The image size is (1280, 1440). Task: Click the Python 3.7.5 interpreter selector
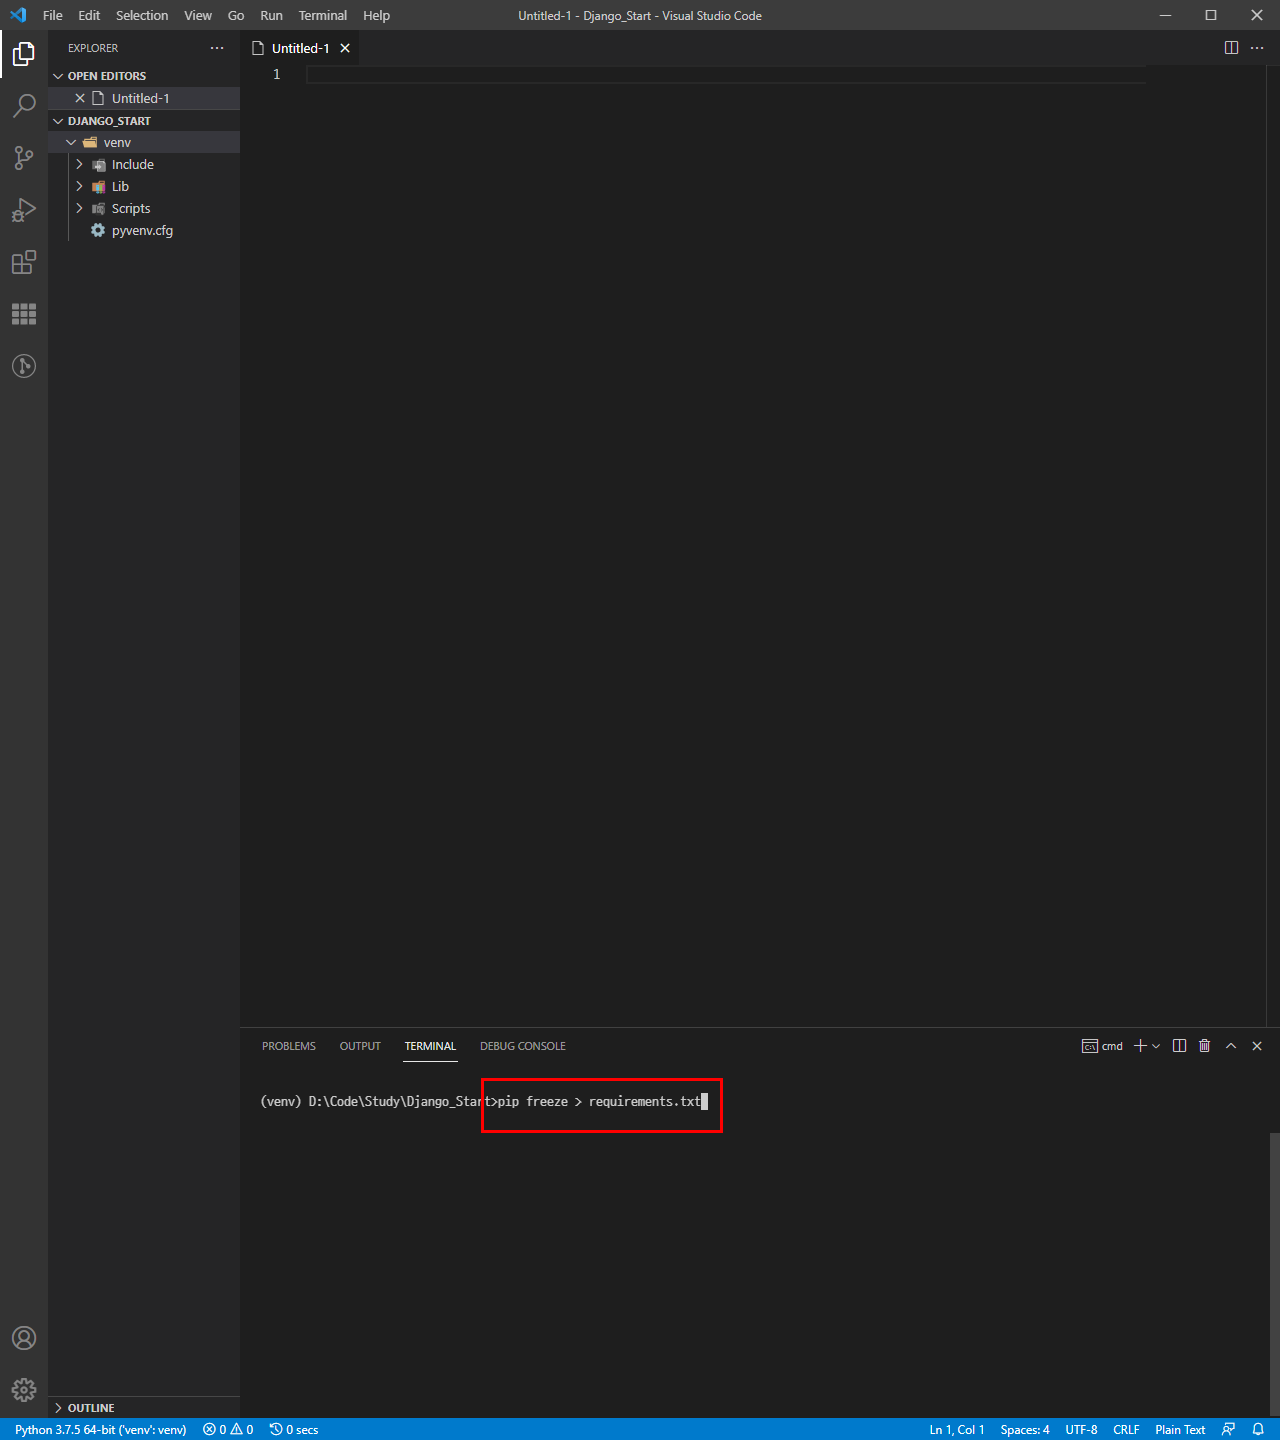click(101, 1429)
